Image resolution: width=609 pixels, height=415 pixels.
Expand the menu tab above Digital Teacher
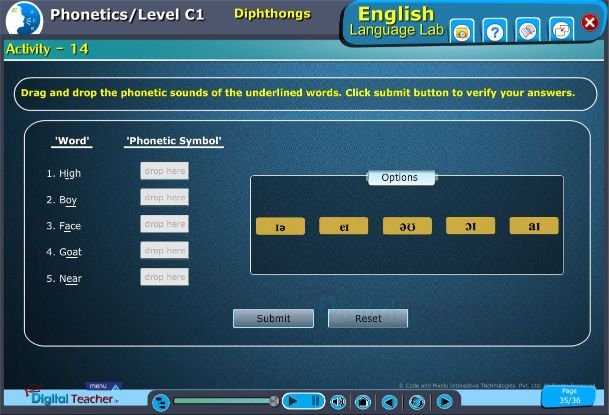coord(103,386)
